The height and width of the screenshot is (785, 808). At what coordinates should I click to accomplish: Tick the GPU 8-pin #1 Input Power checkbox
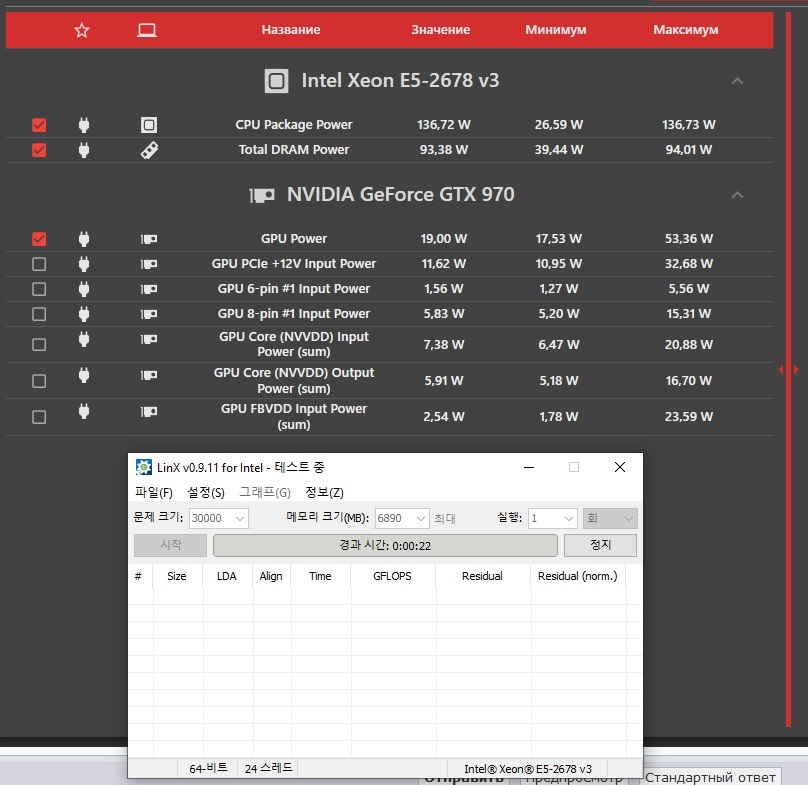coord(39,314)
